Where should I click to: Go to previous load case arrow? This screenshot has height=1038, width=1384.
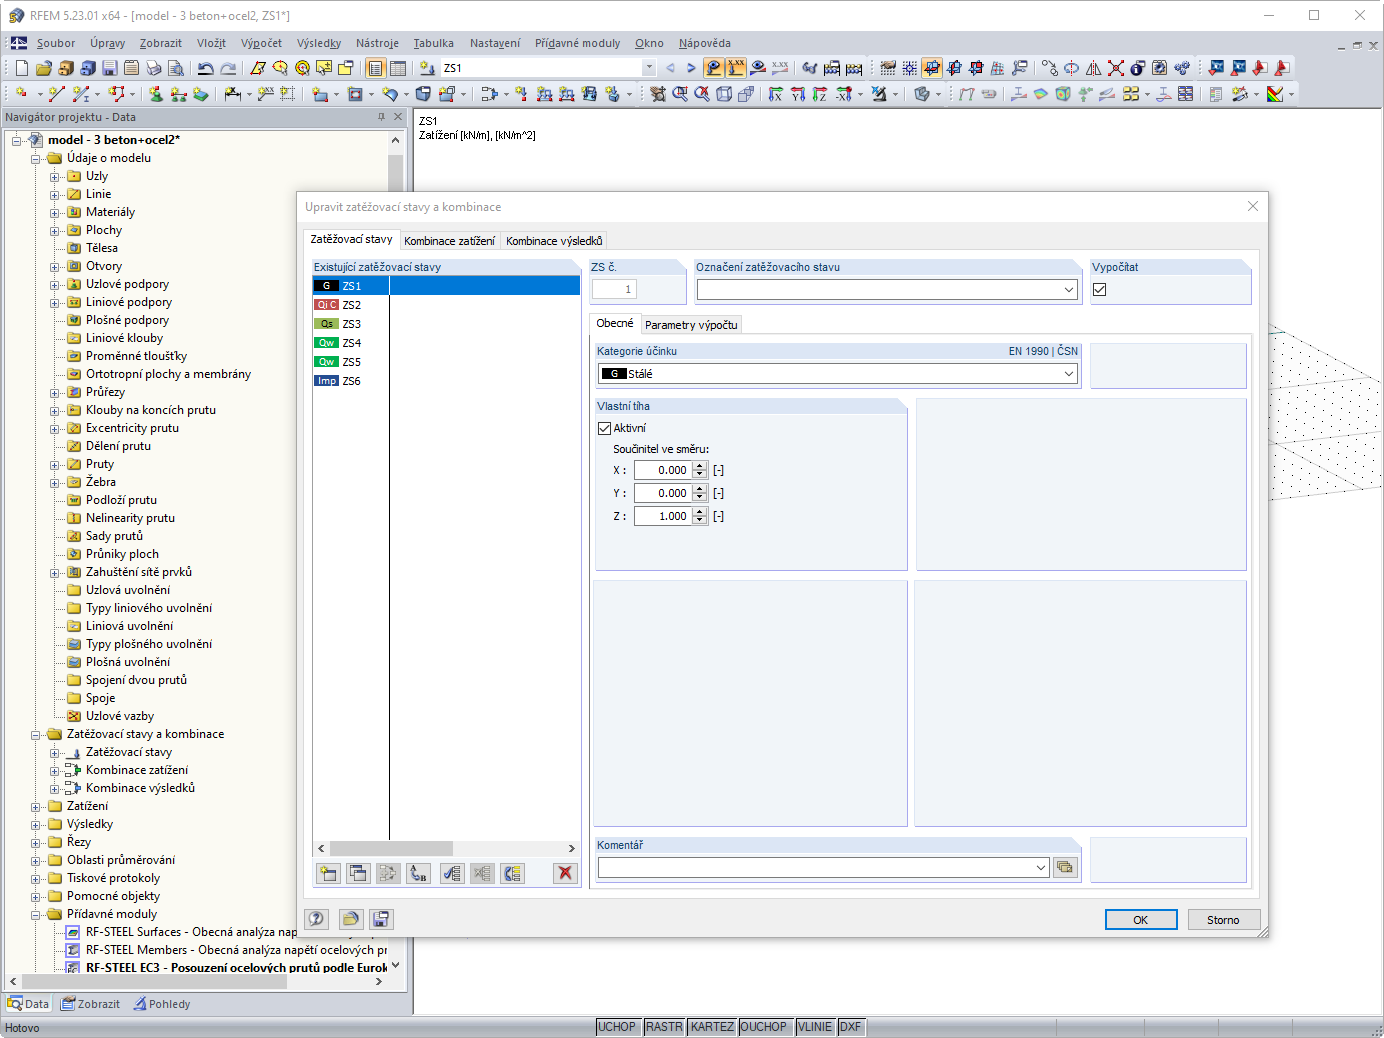670,68
